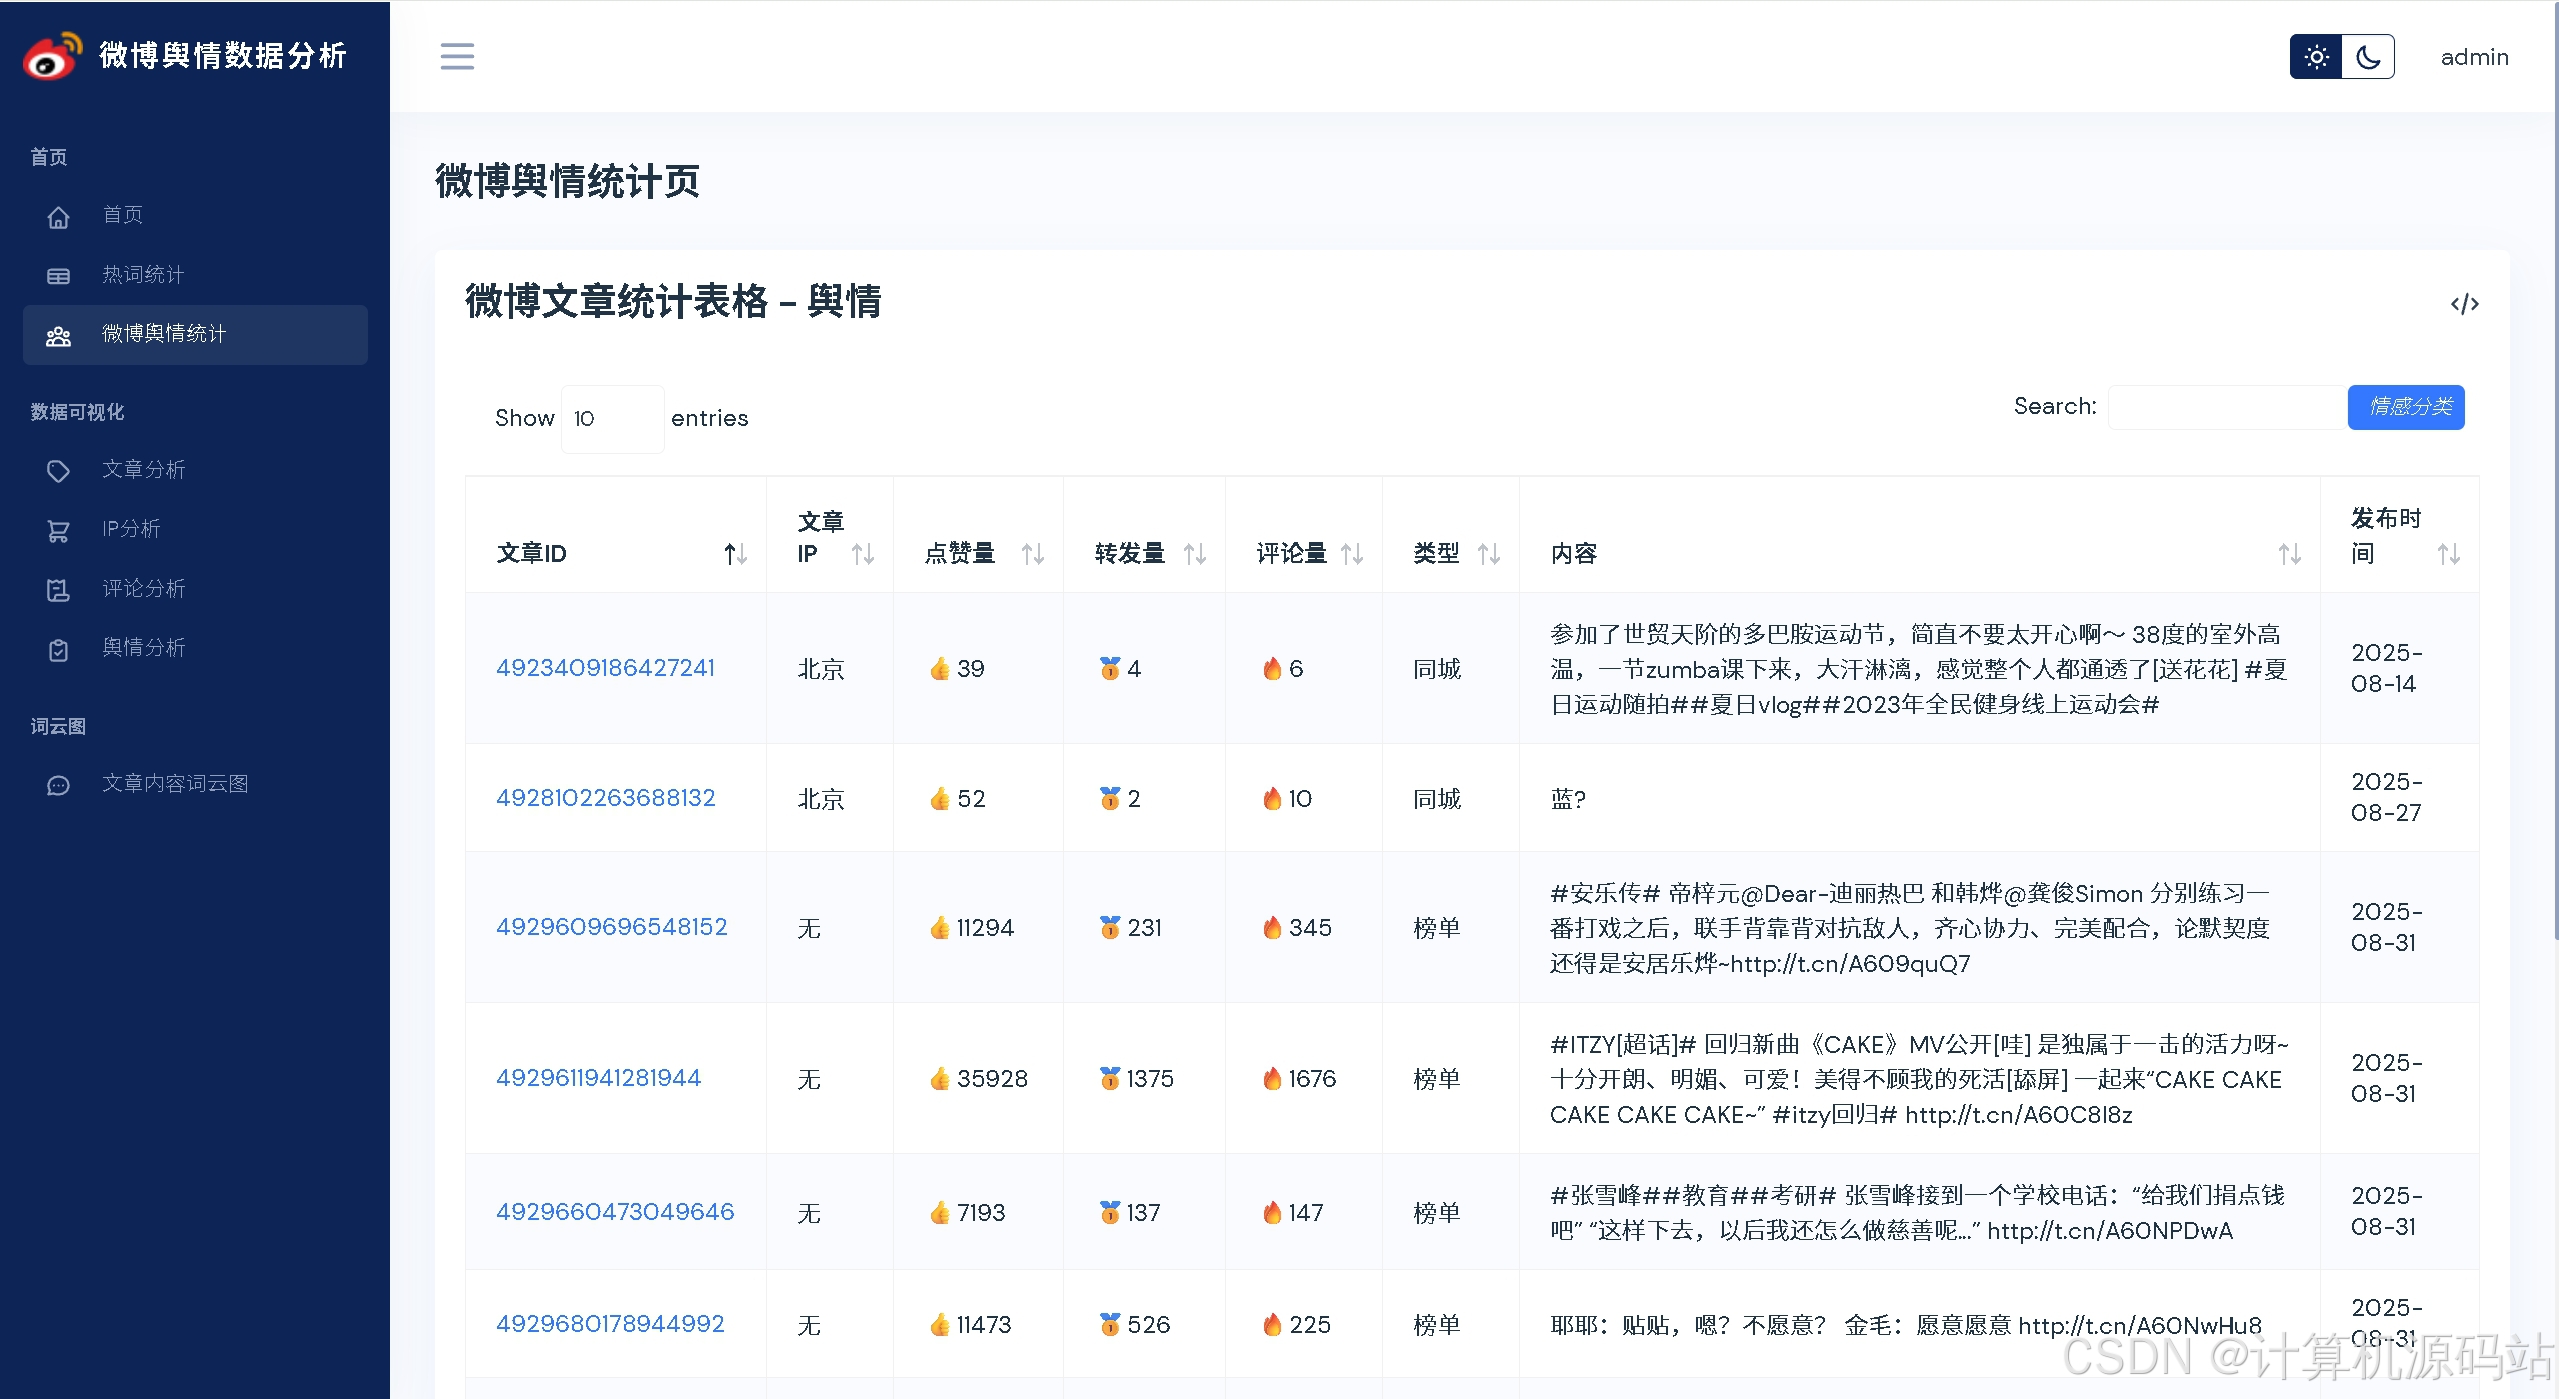Open article link 4923409186427241
This screenshot has height=1399, width=2559.
click(x=605, y=668)
